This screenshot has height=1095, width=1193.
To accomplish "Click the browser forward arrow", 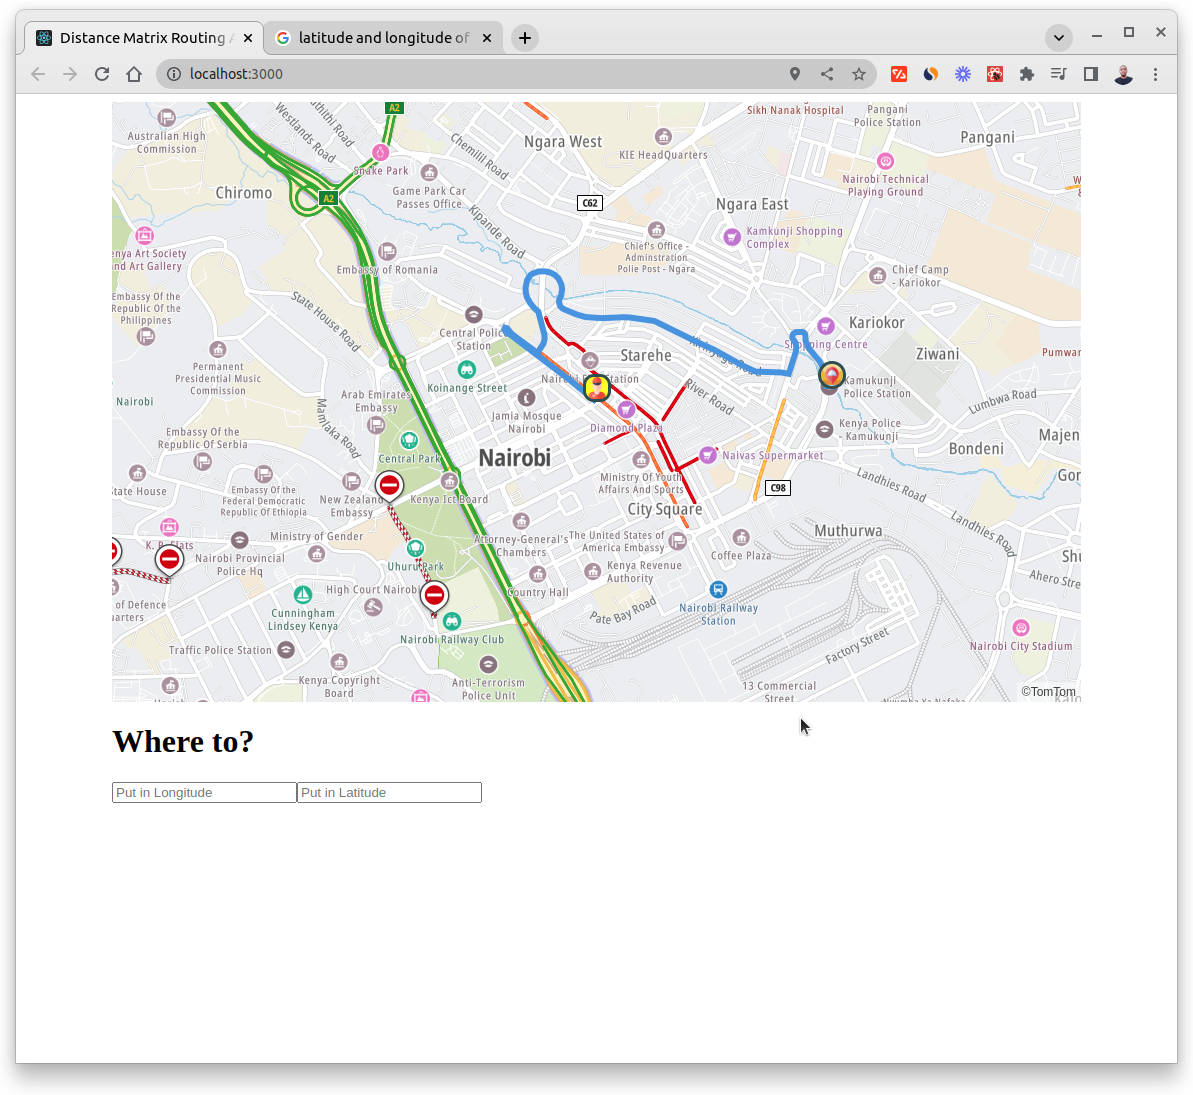I will pyautogui.click(x=70, y=74).
